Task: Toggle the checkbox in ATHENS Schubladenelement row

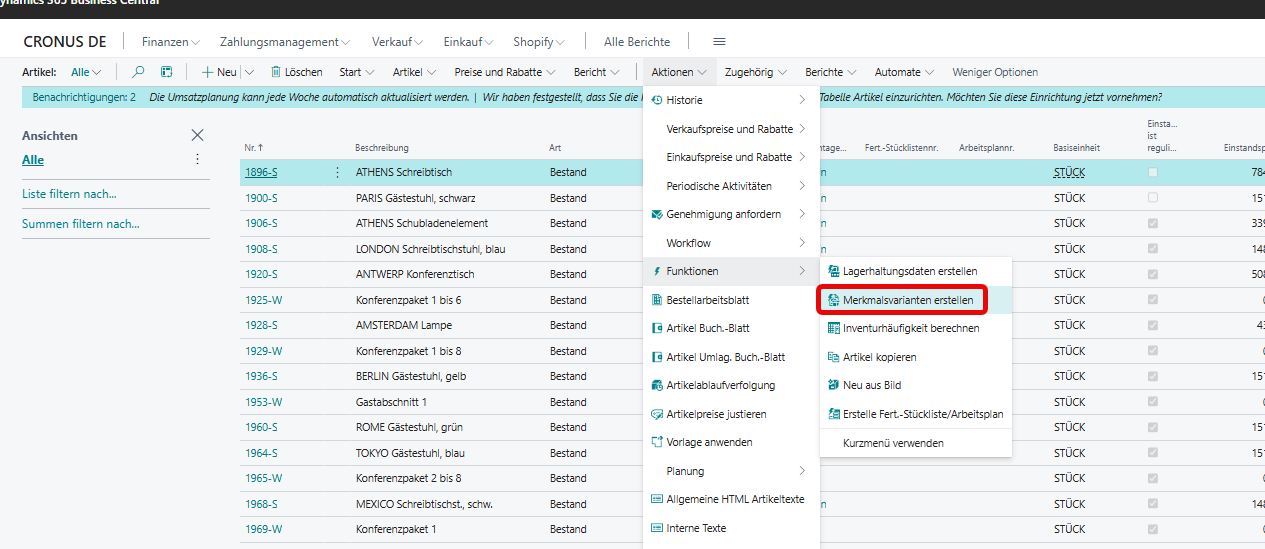Action: pos(1153,223)
